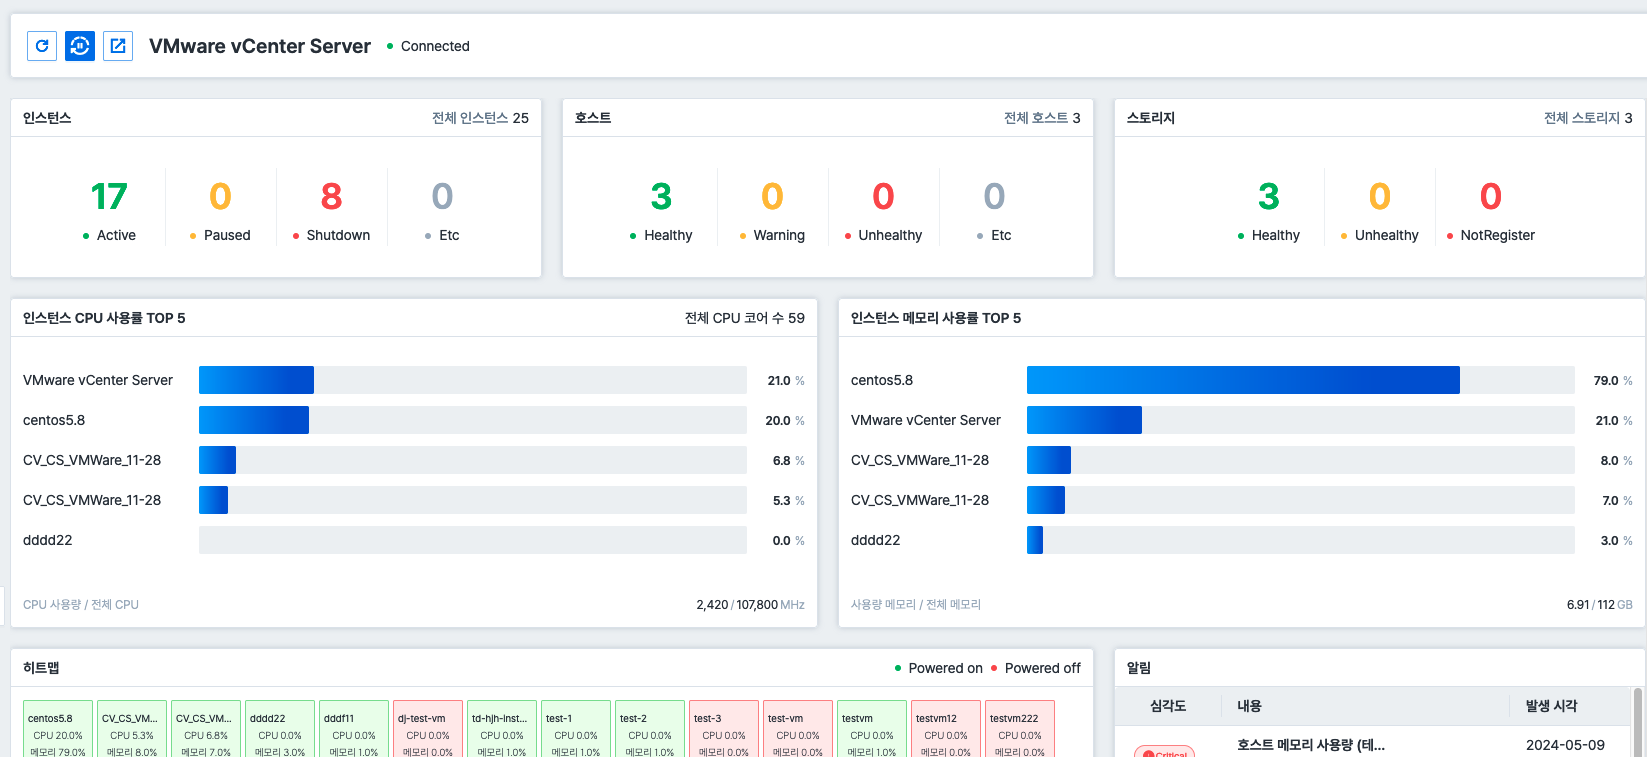Open the dj-test-vm heatmap tile
The height and width of the screenshot is (757, 1647).
point(428,730)
